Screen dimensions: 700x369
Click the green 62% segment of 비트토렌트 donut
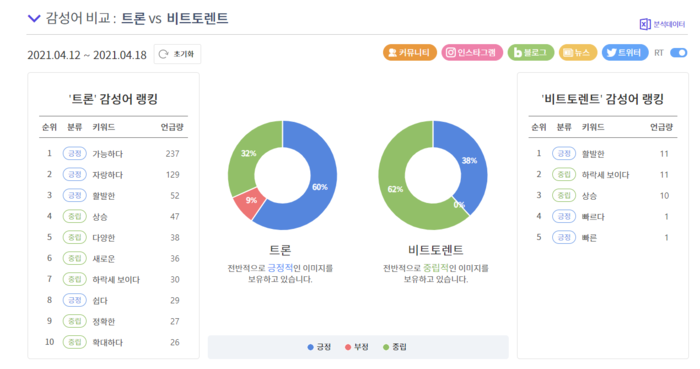395,189
